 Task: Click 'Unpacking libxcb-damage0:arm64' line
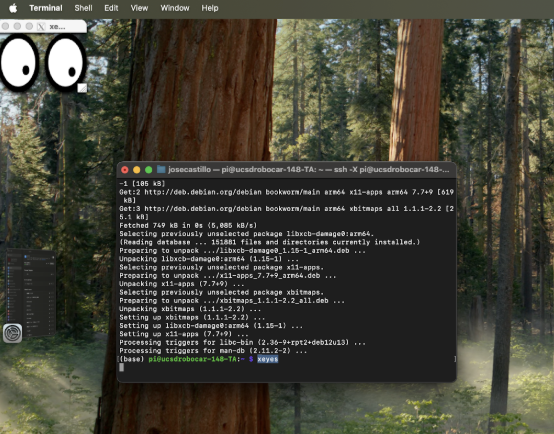[209, 259]
